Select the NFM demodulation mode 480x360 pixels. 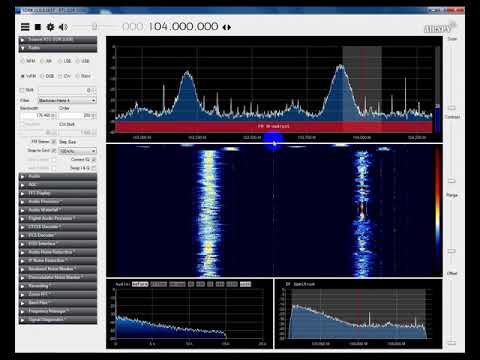click(28, 61)
